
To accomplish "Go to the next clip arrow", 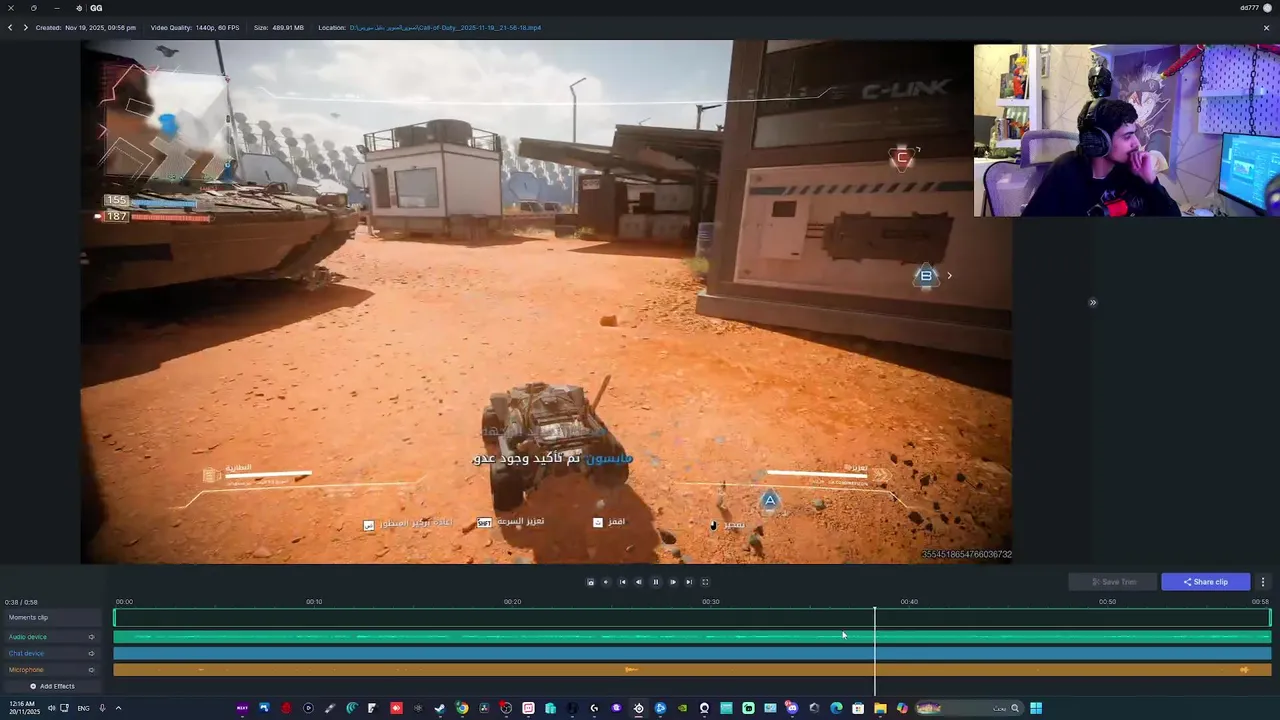I will pyautogui.click(x=25, y=28).
